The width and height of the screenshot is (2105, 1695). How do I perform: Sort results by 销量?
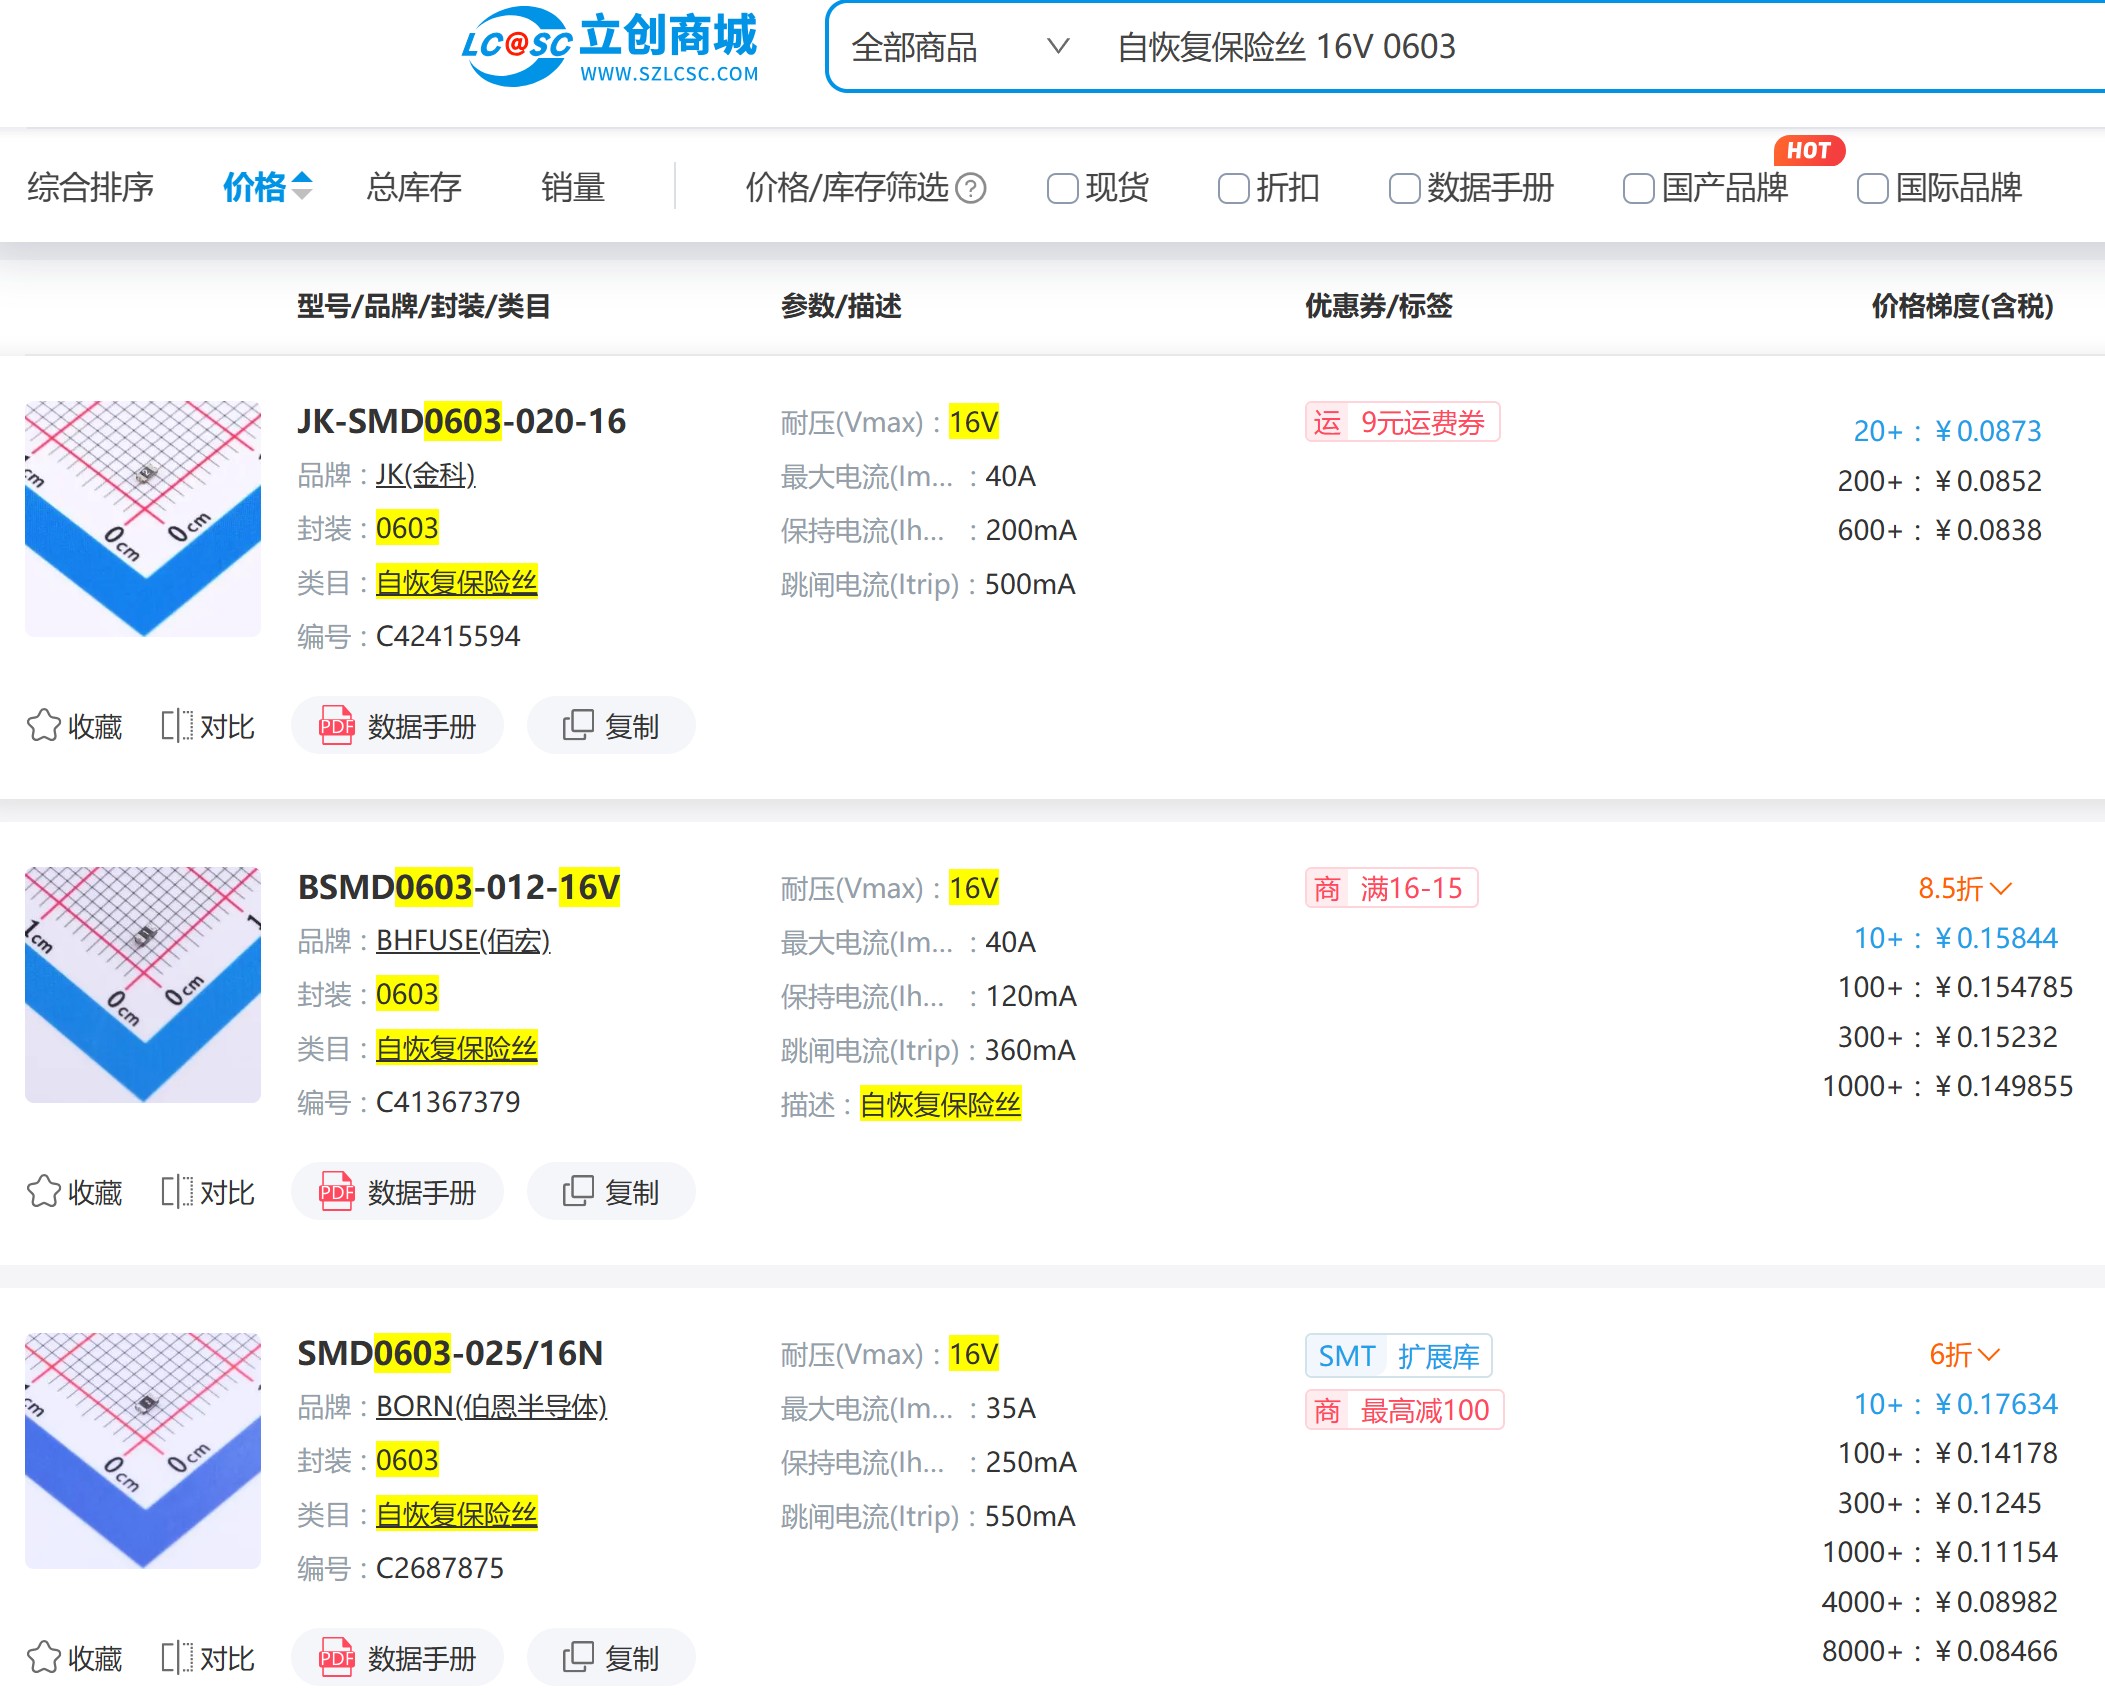572,187
